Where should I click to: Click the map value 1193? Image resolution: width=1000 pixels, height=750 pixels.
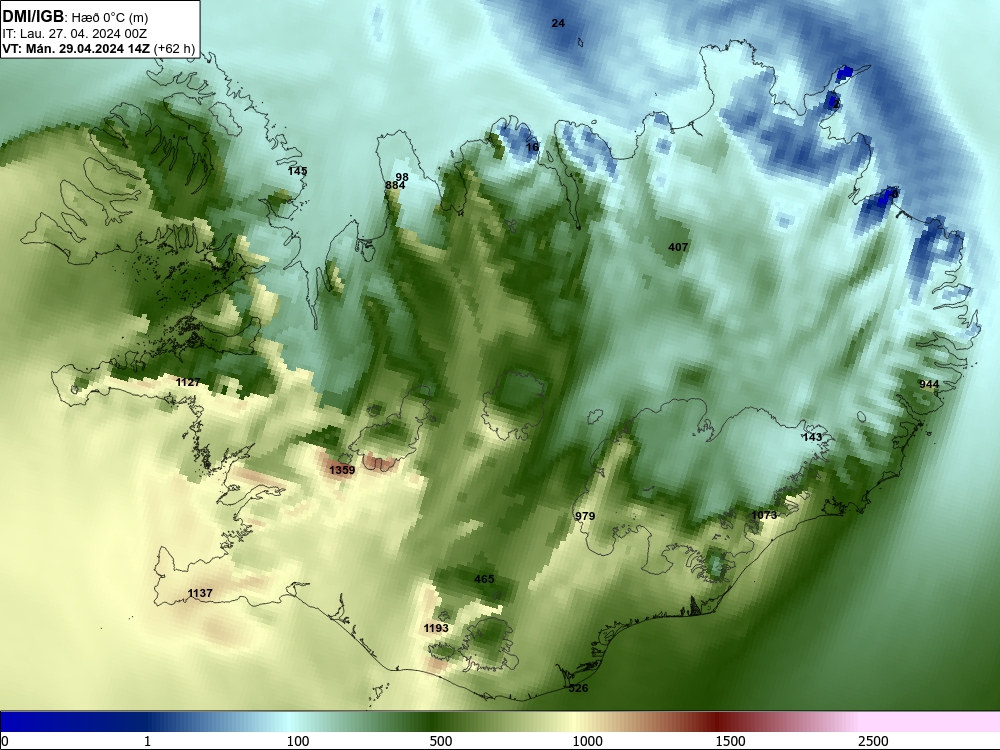point(436,628)
